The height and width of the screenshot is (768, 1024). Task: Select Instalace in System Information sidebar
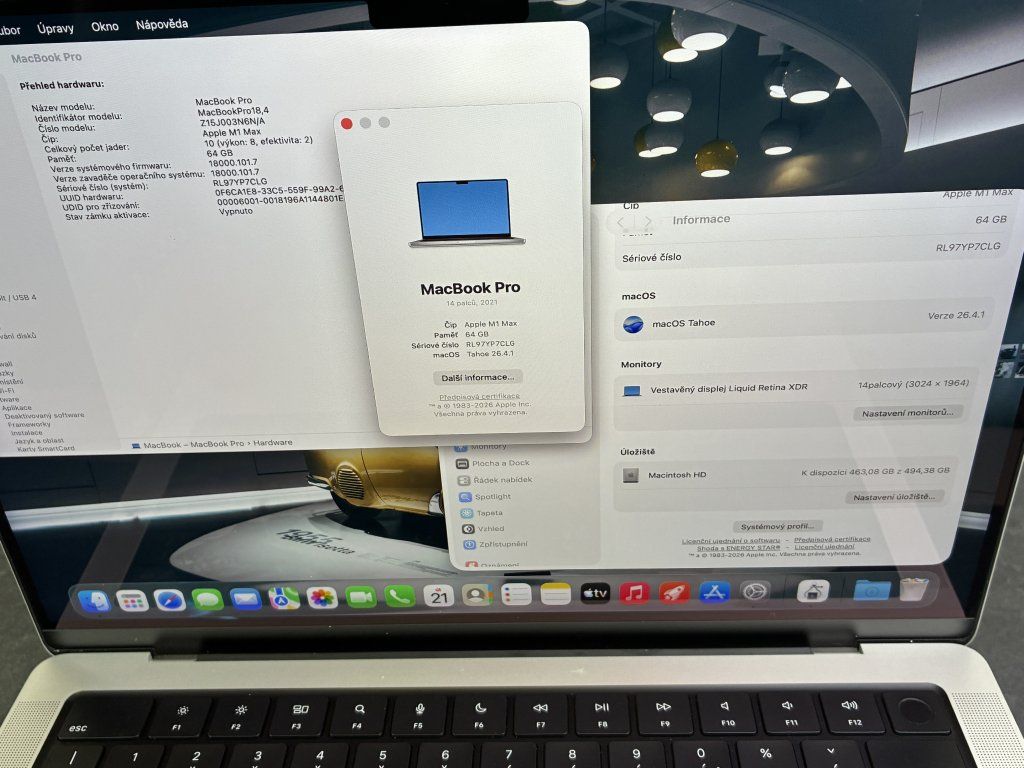[27, 433]
